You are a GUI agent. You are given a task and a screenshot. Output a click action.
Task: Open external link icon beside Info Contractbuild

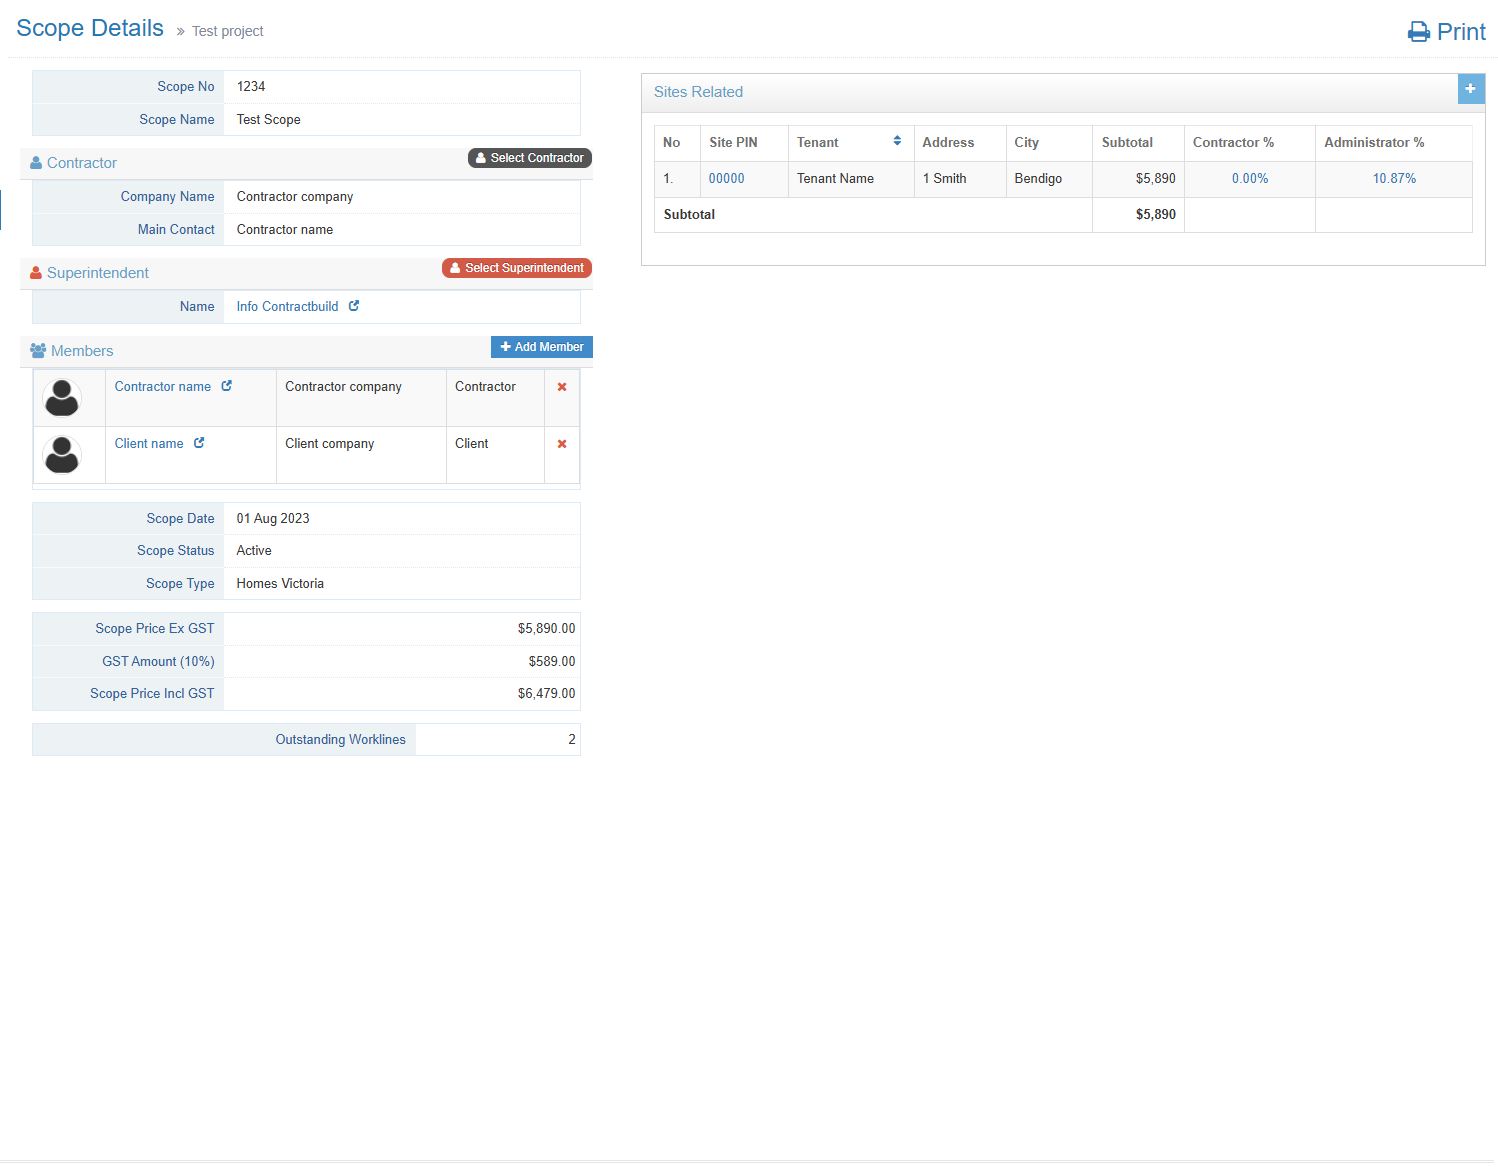(354, 306)
